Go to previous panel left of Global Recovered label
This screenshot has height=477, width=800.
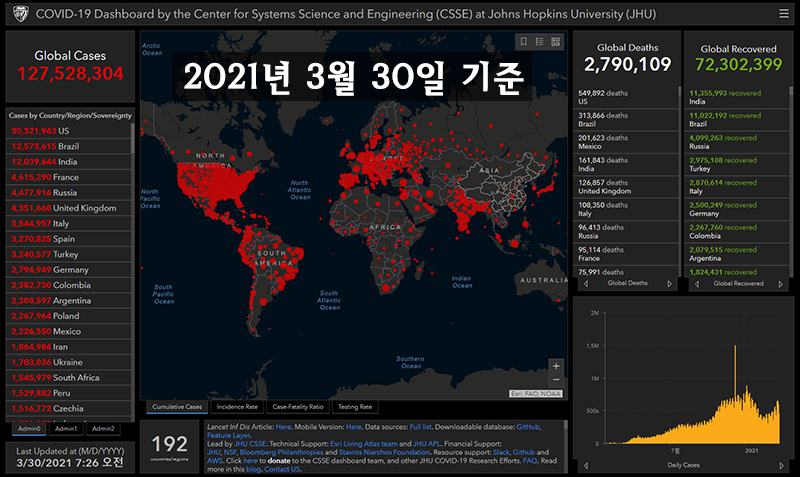tap(697, 284)
